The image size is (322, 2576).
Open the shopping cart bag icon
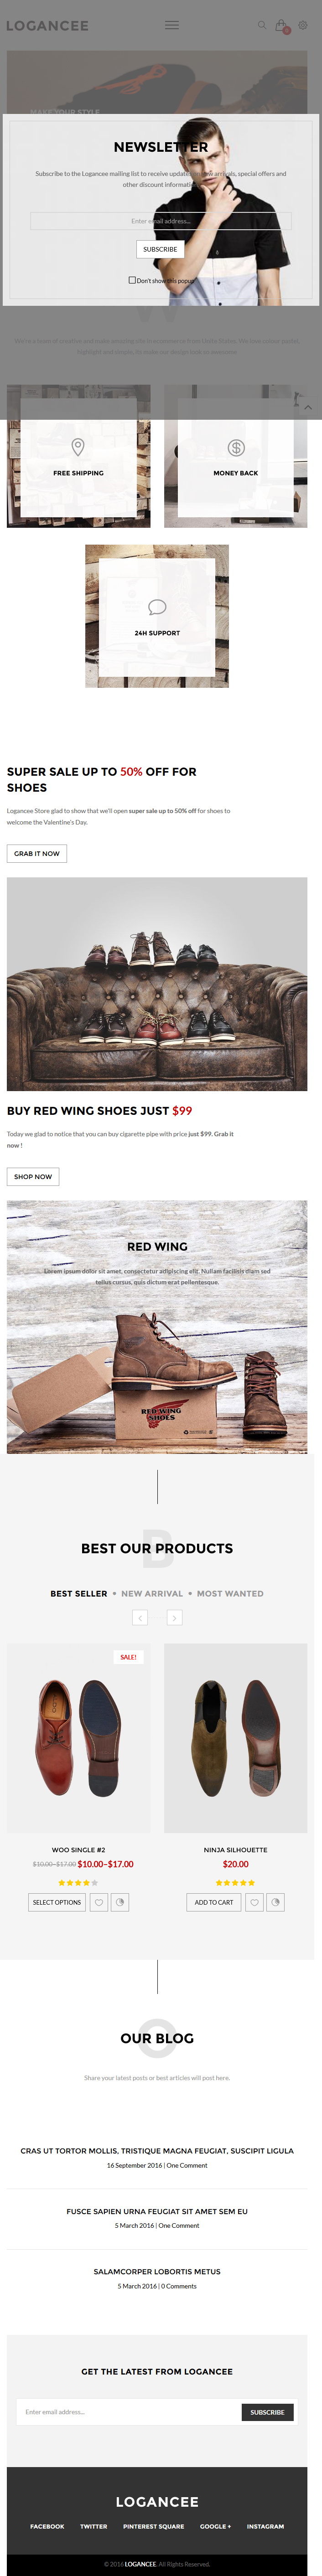pos(281,25)
